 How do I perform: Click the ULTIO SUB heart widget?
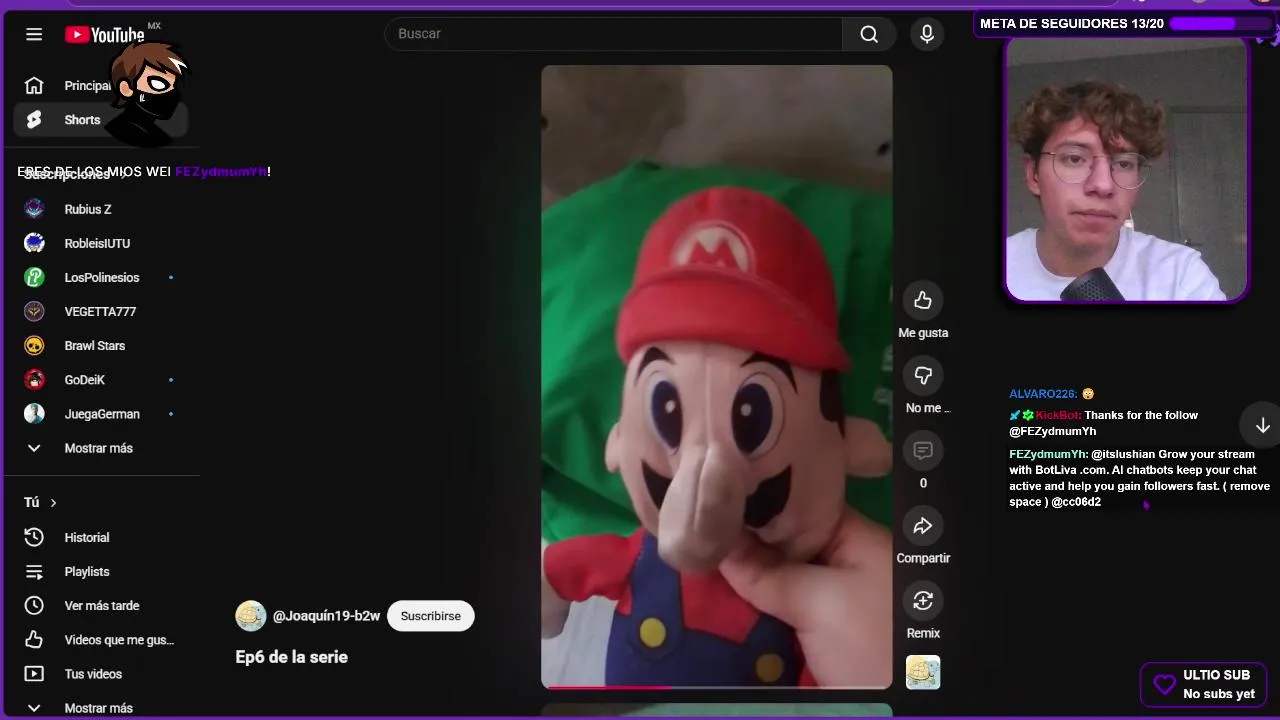(x=1203, y=684)
